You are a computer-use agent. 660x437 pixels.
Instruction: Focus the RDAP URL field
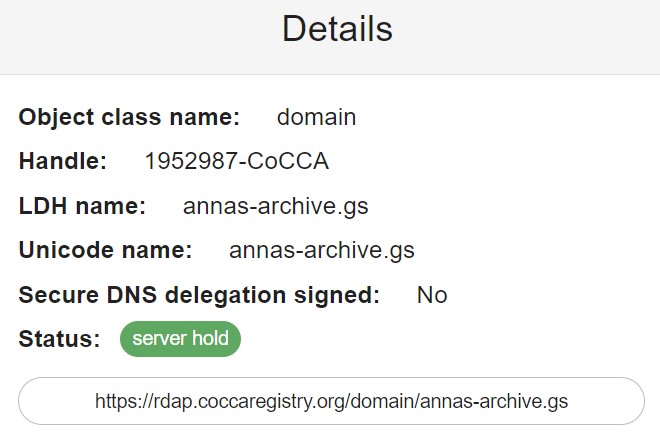tap(331, 401)
